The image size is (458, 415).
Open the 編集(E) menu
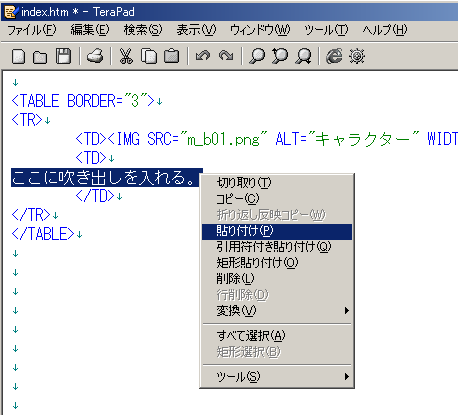click(90, 30)
